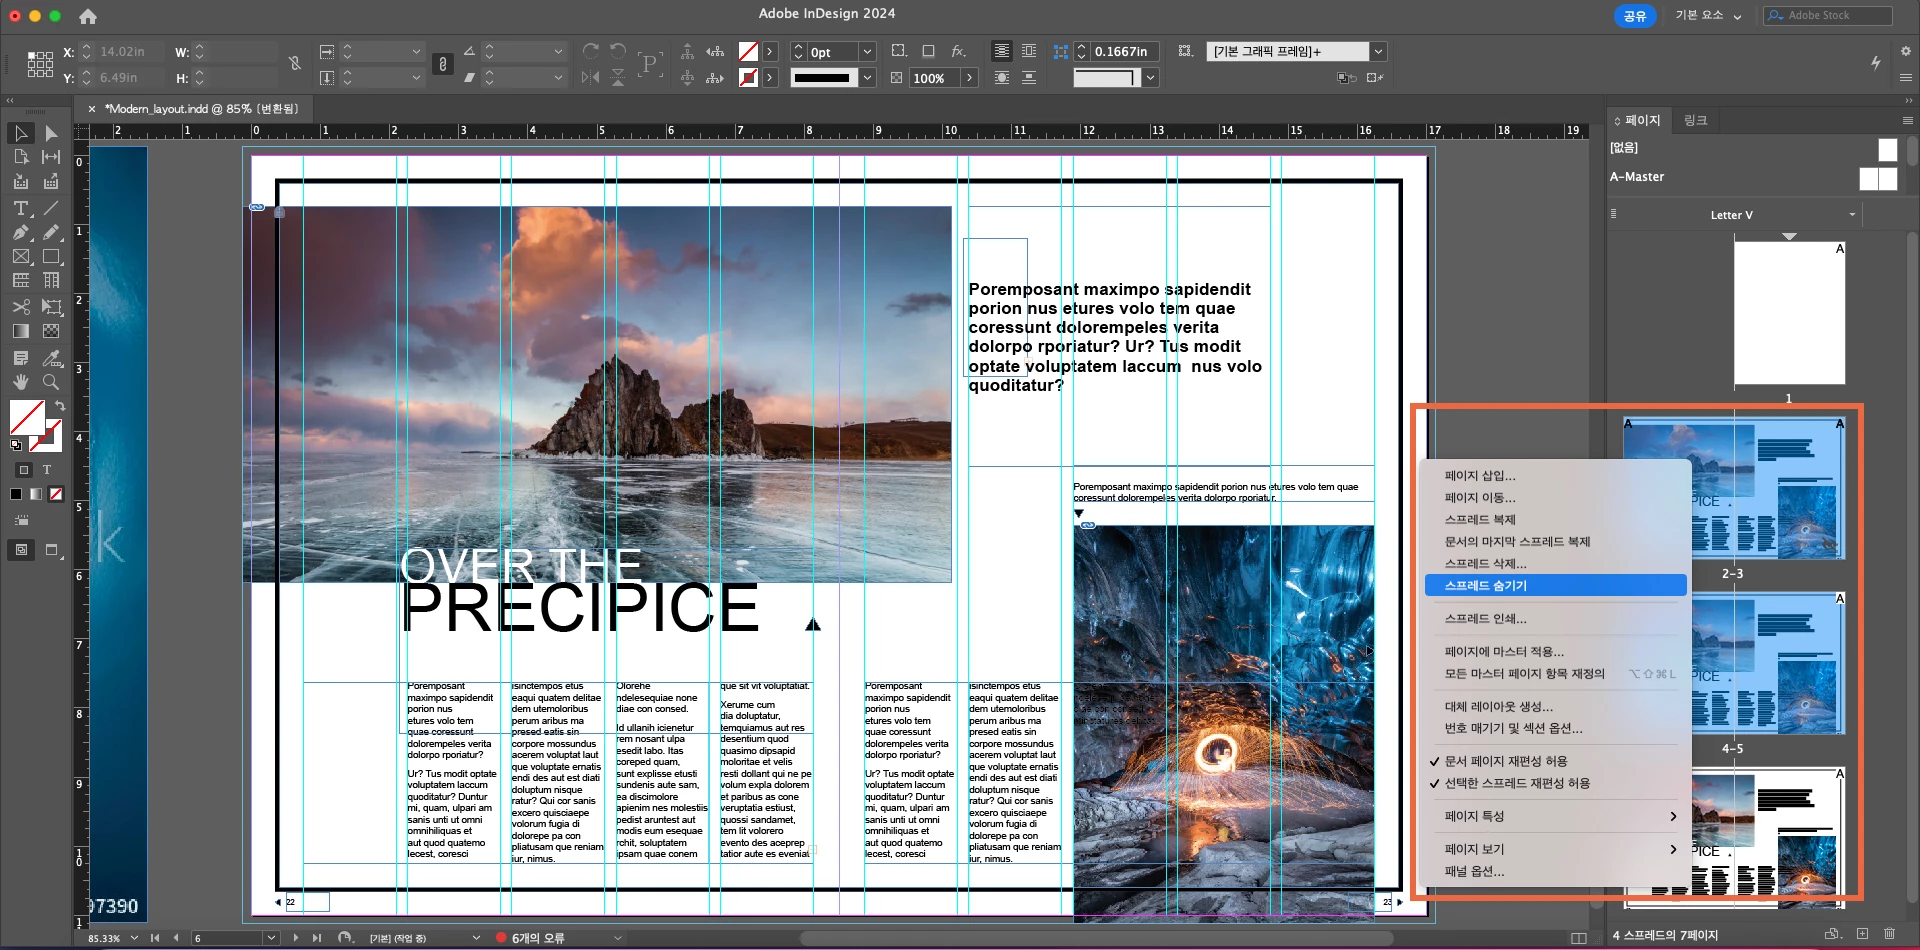
Task: Click '6개의 오류' preflight status
Action: [x=537, y=938]
